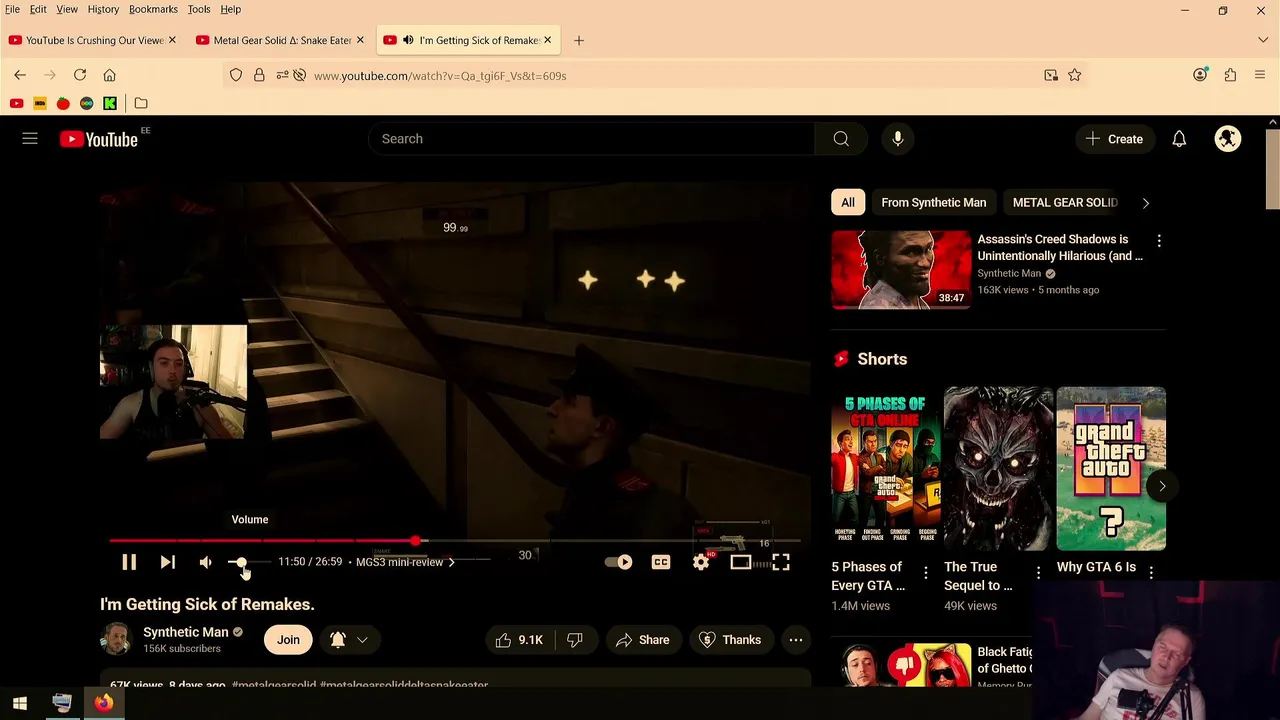Open the Create menu
1280x720 pixels.
(x=1114, y=139)
